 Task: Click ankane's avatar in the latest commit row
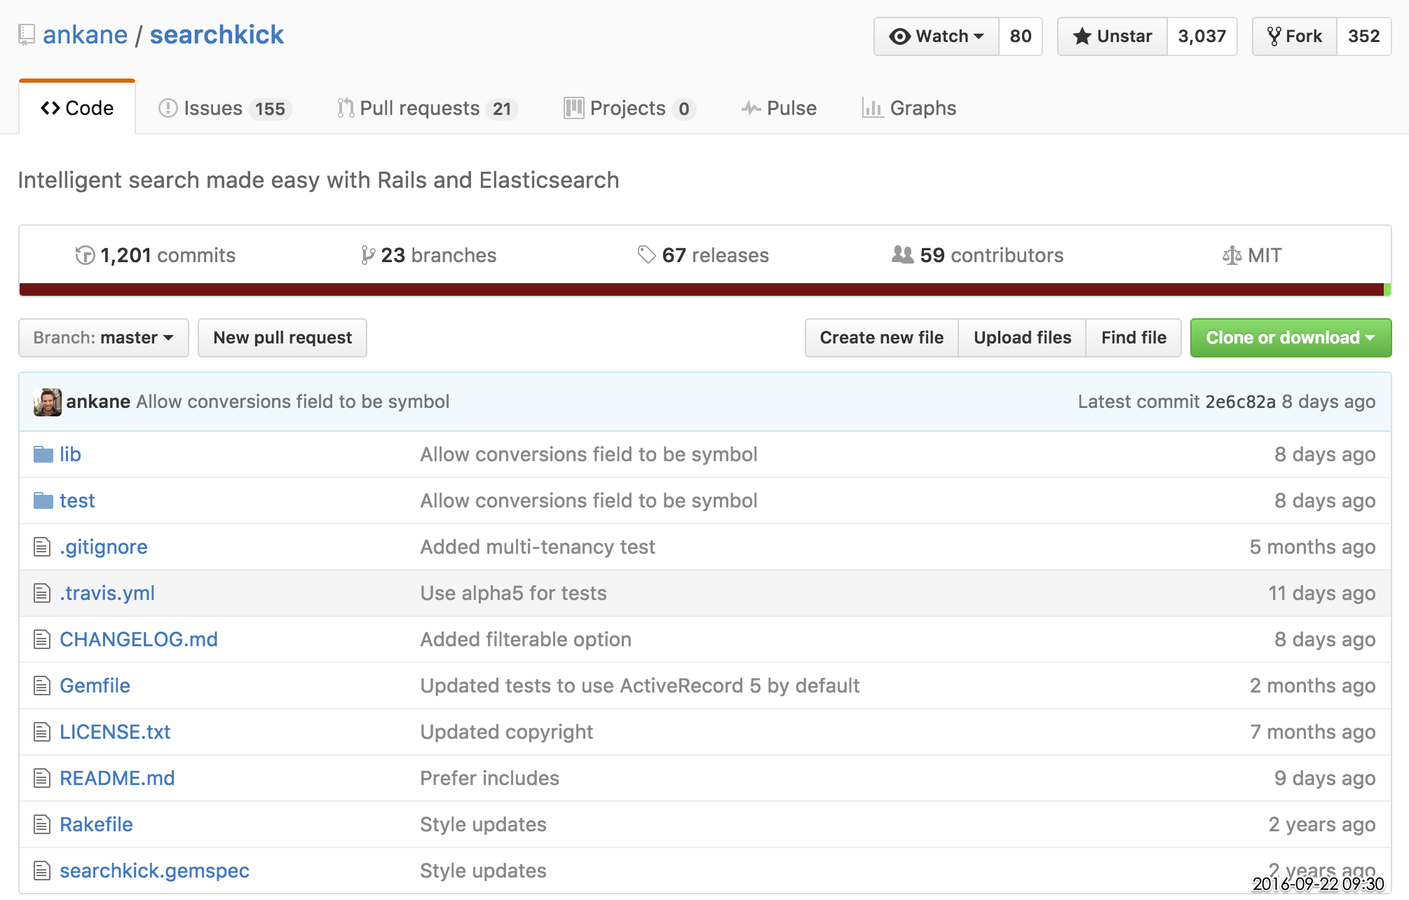click(47, 402)
